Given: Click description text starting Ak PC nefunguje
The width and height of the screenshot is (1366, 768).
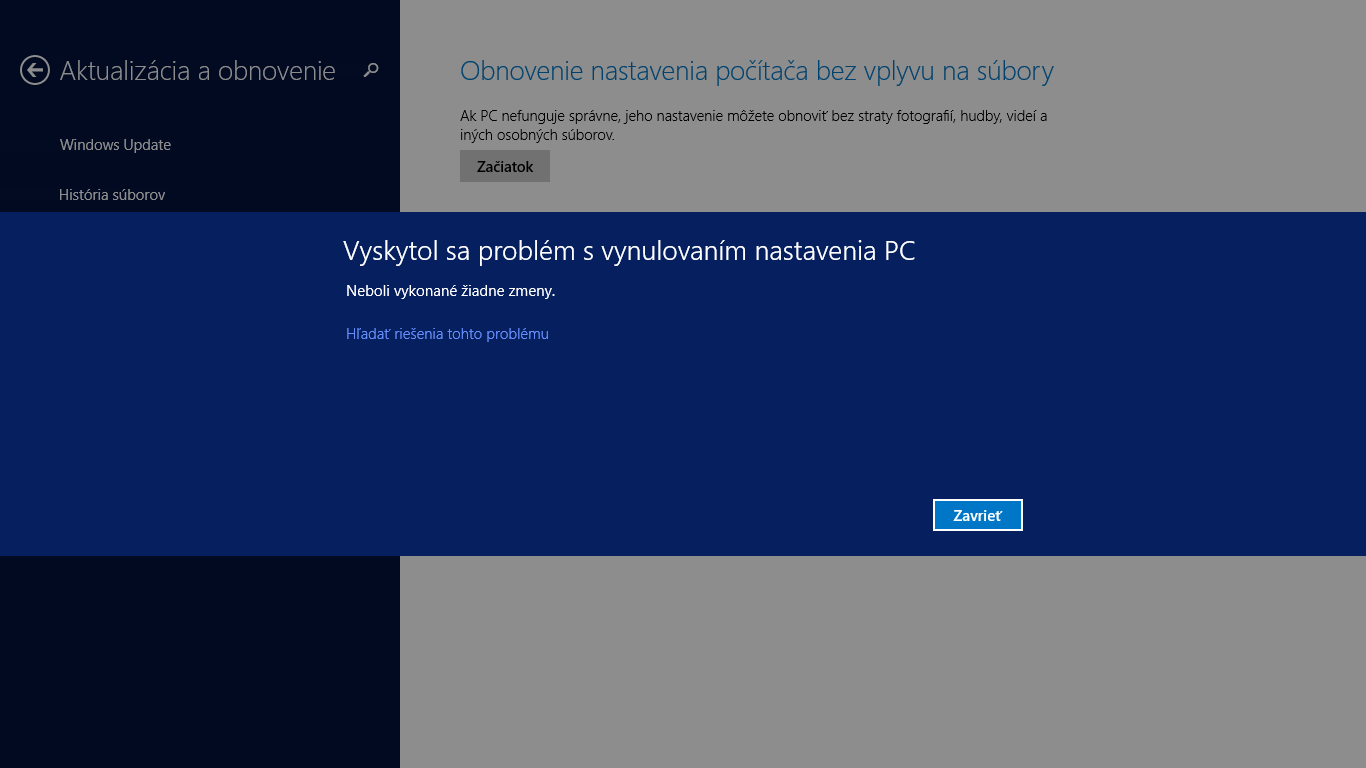Looking at the screenshot, I should (754, 125).
